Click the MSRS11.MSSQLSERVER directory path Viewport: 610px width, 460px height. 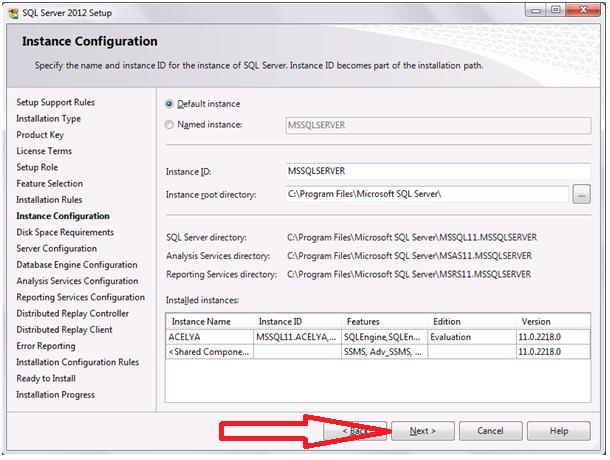[x=409, y=274]
